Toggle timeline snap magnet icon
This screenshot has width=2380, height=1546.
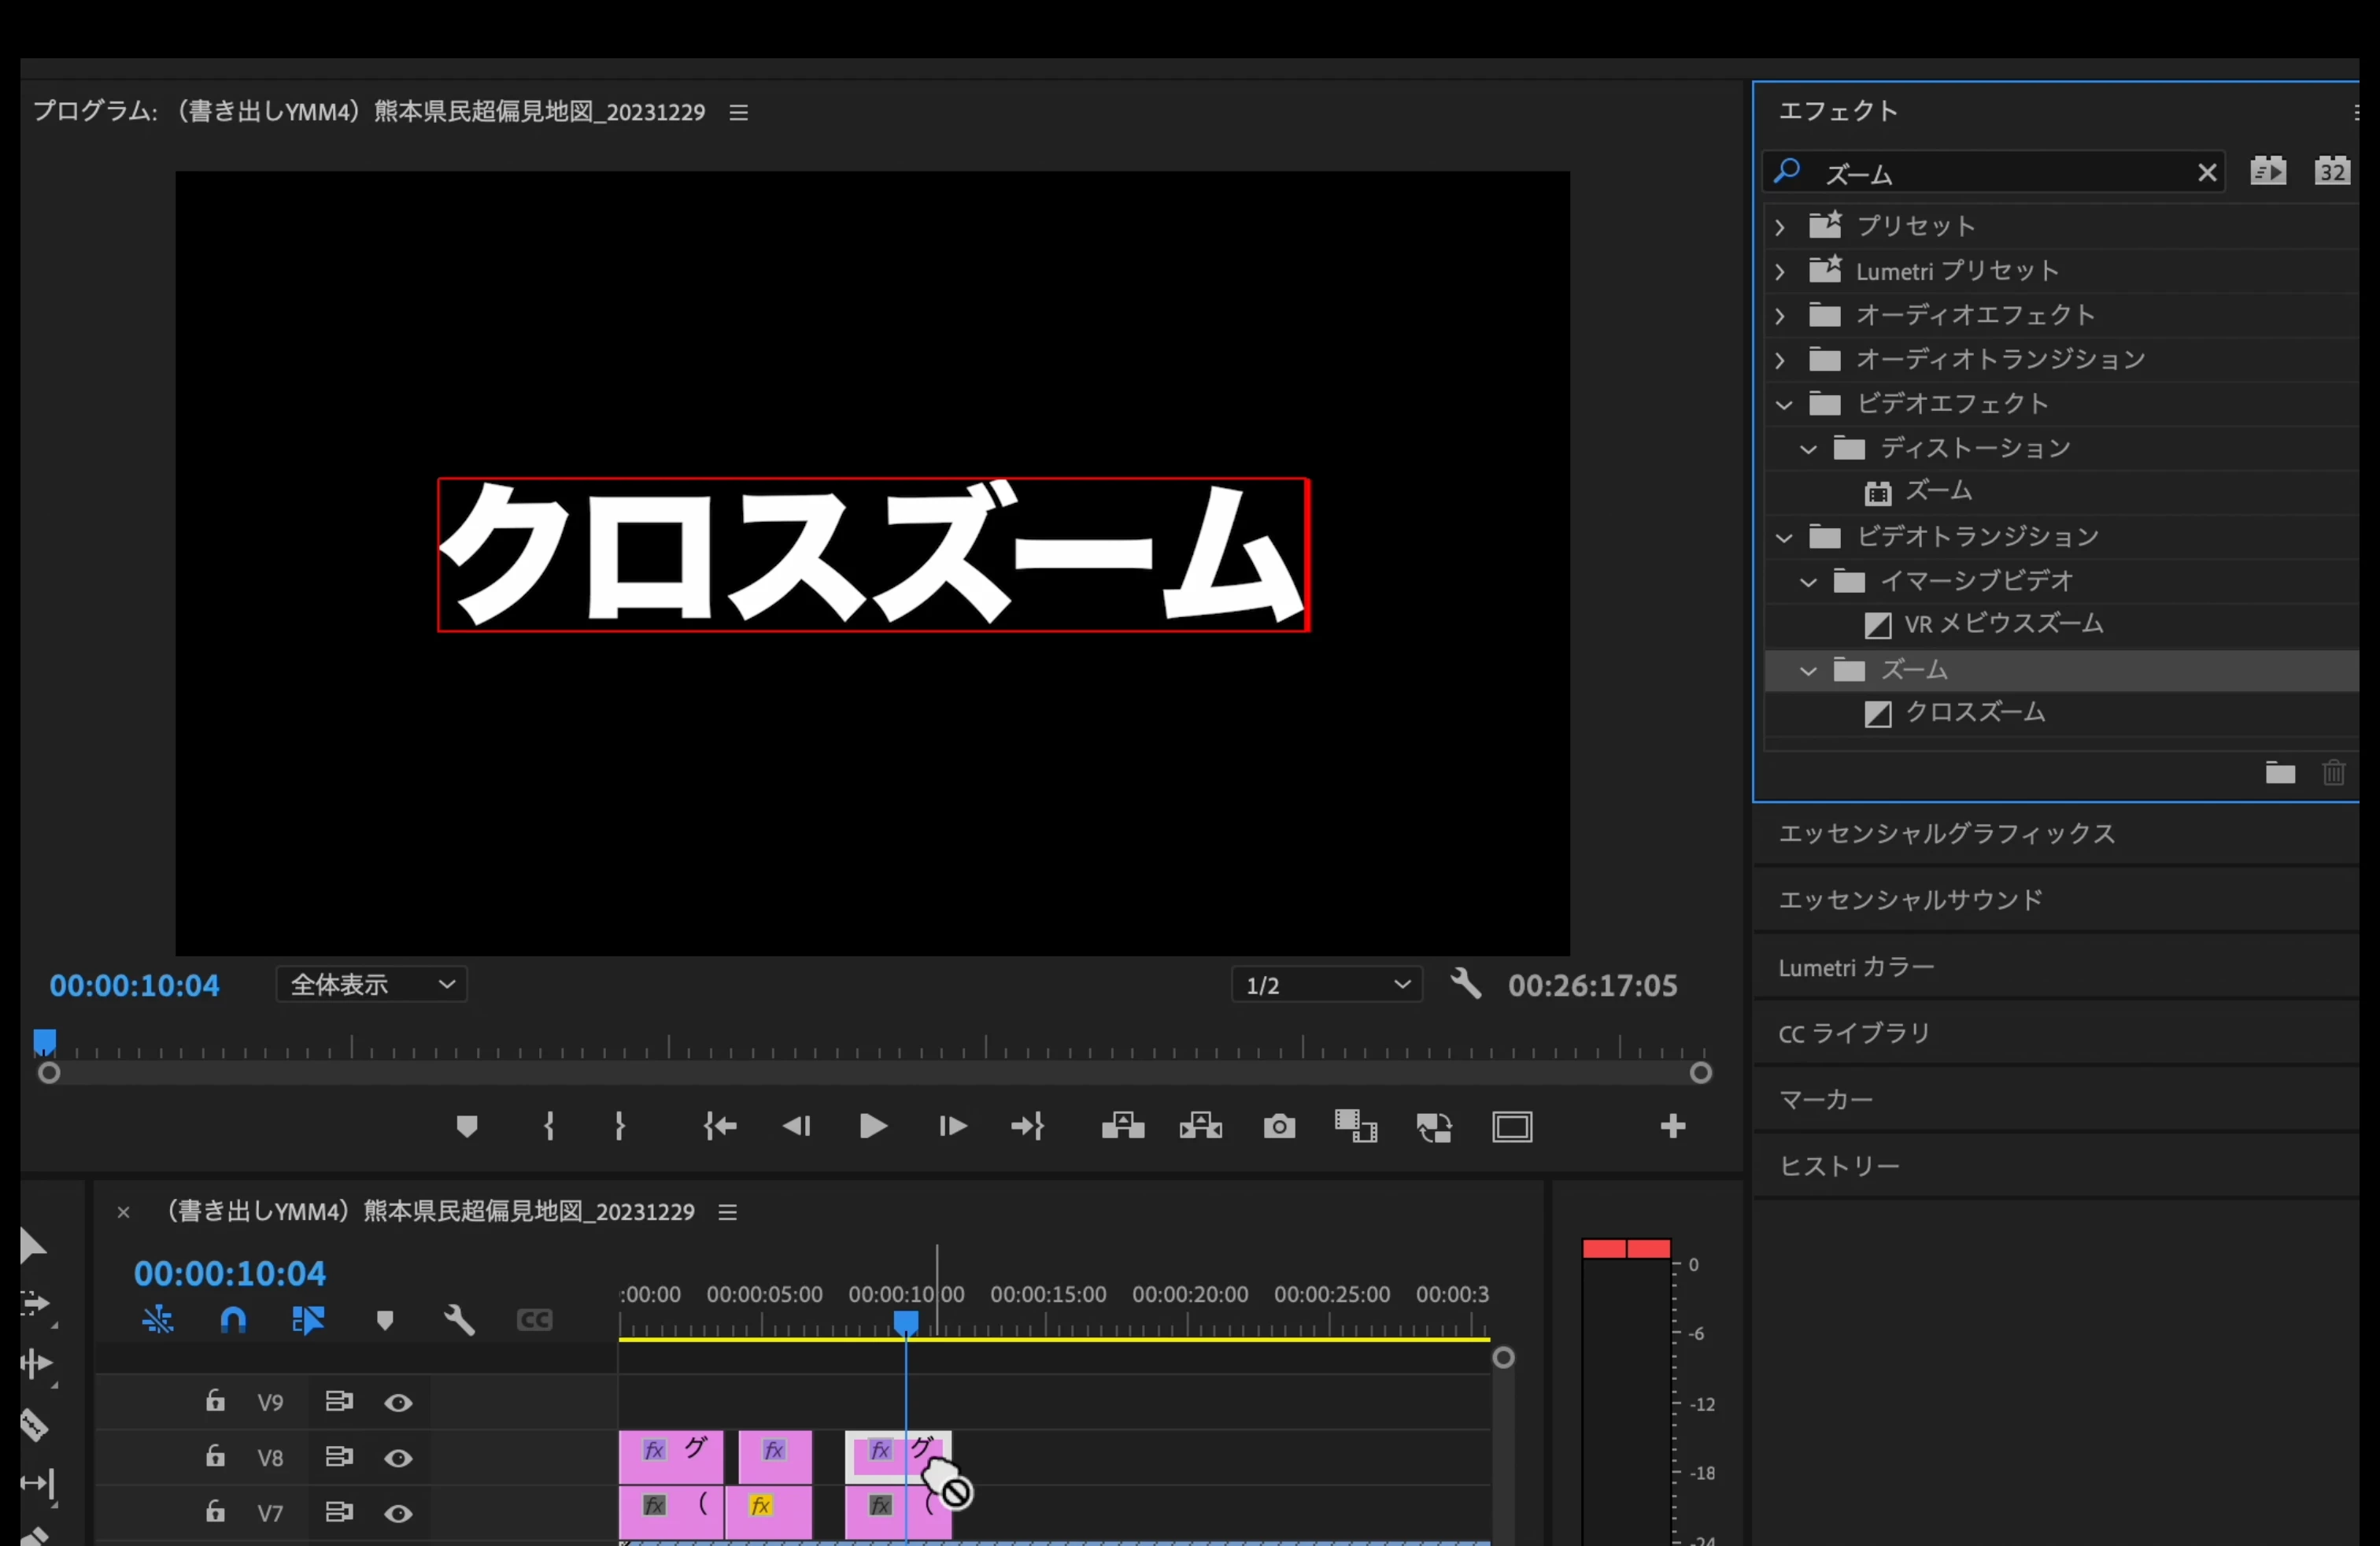233,1320
